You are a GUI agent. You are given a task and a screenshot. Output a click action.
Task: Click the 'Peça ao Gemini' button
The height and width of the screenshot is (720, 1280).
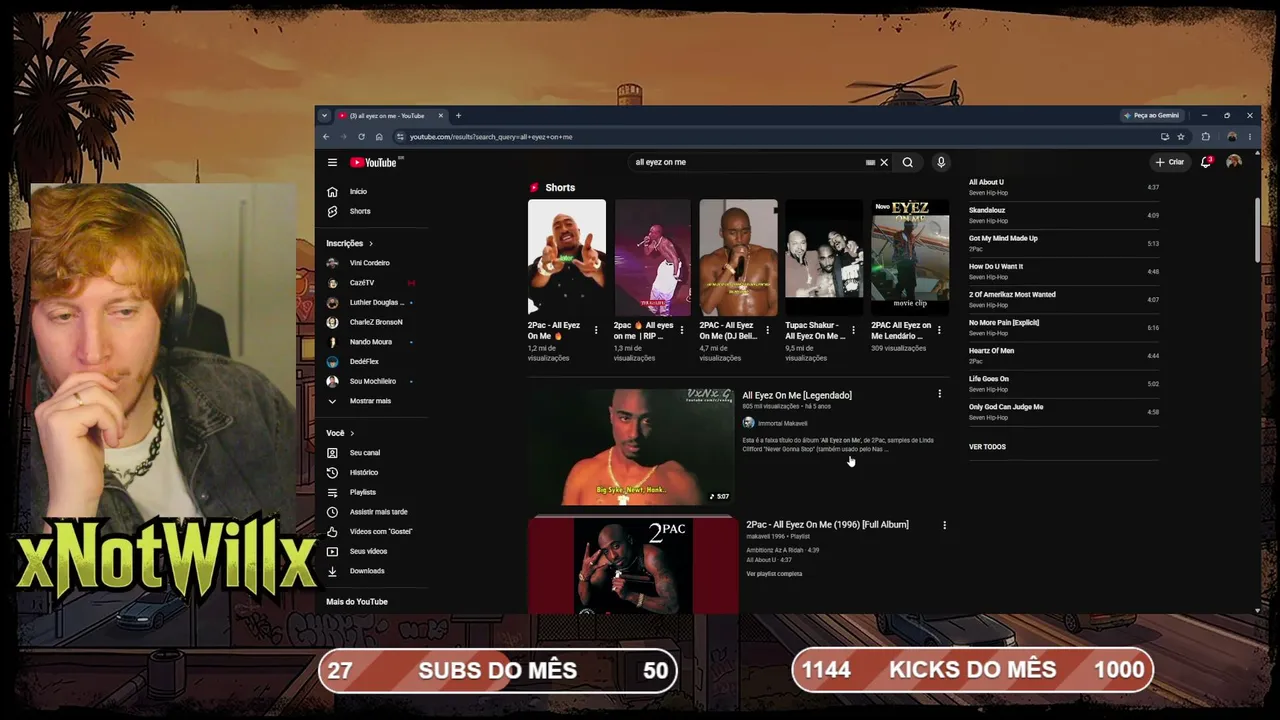tap(1151, 116)
